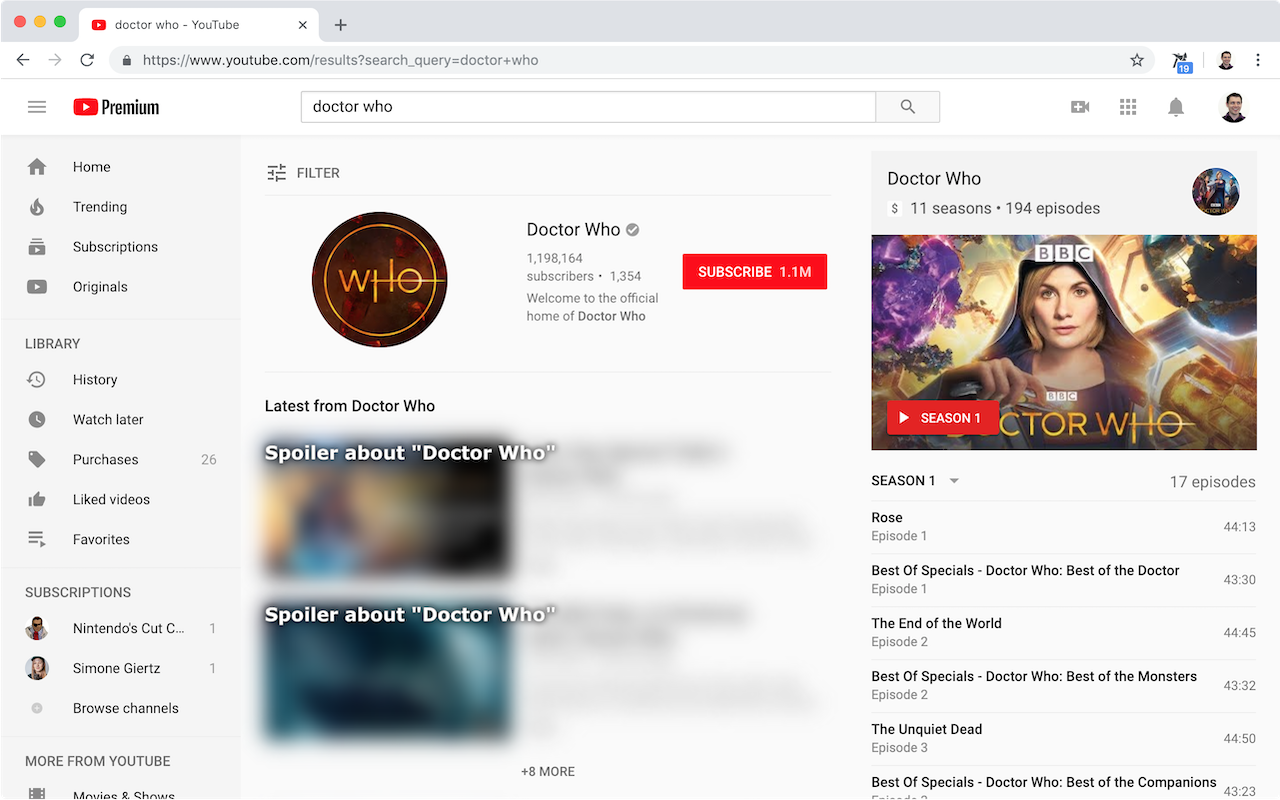1280x800 pixels.
Task: Click the magnifier search button
Action: [908, 107]
